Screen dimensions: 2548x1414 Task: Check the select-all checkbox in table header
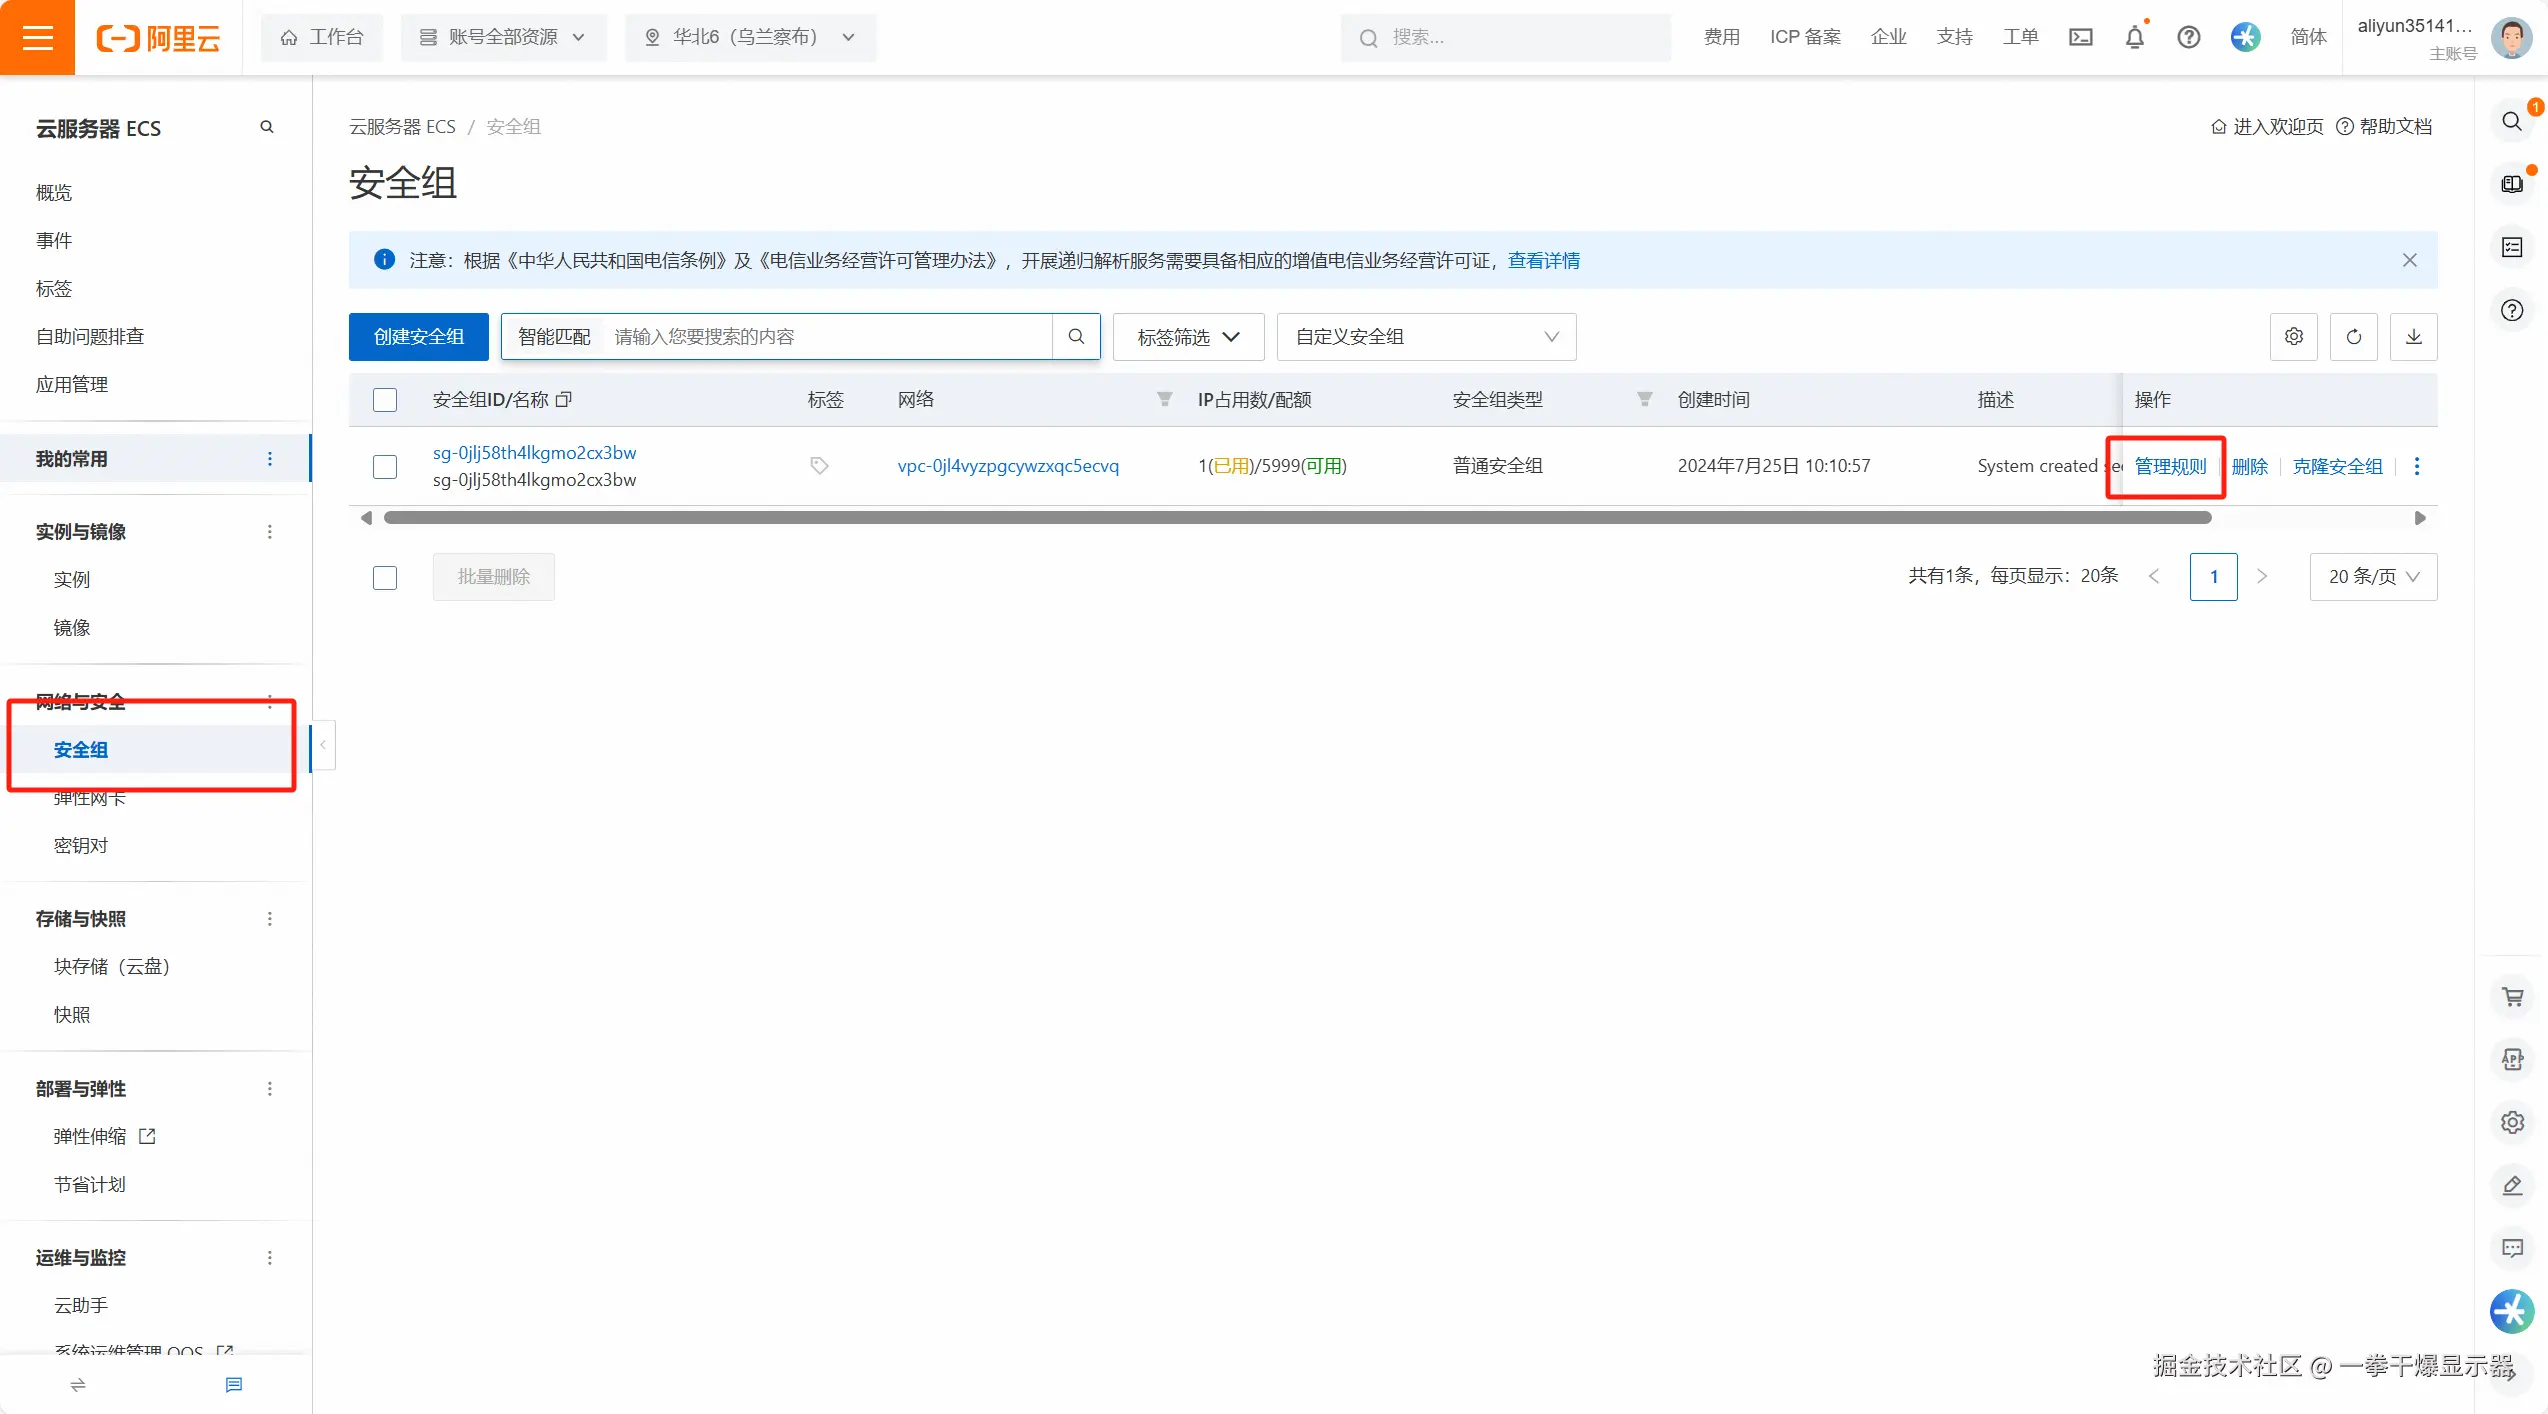385,400
